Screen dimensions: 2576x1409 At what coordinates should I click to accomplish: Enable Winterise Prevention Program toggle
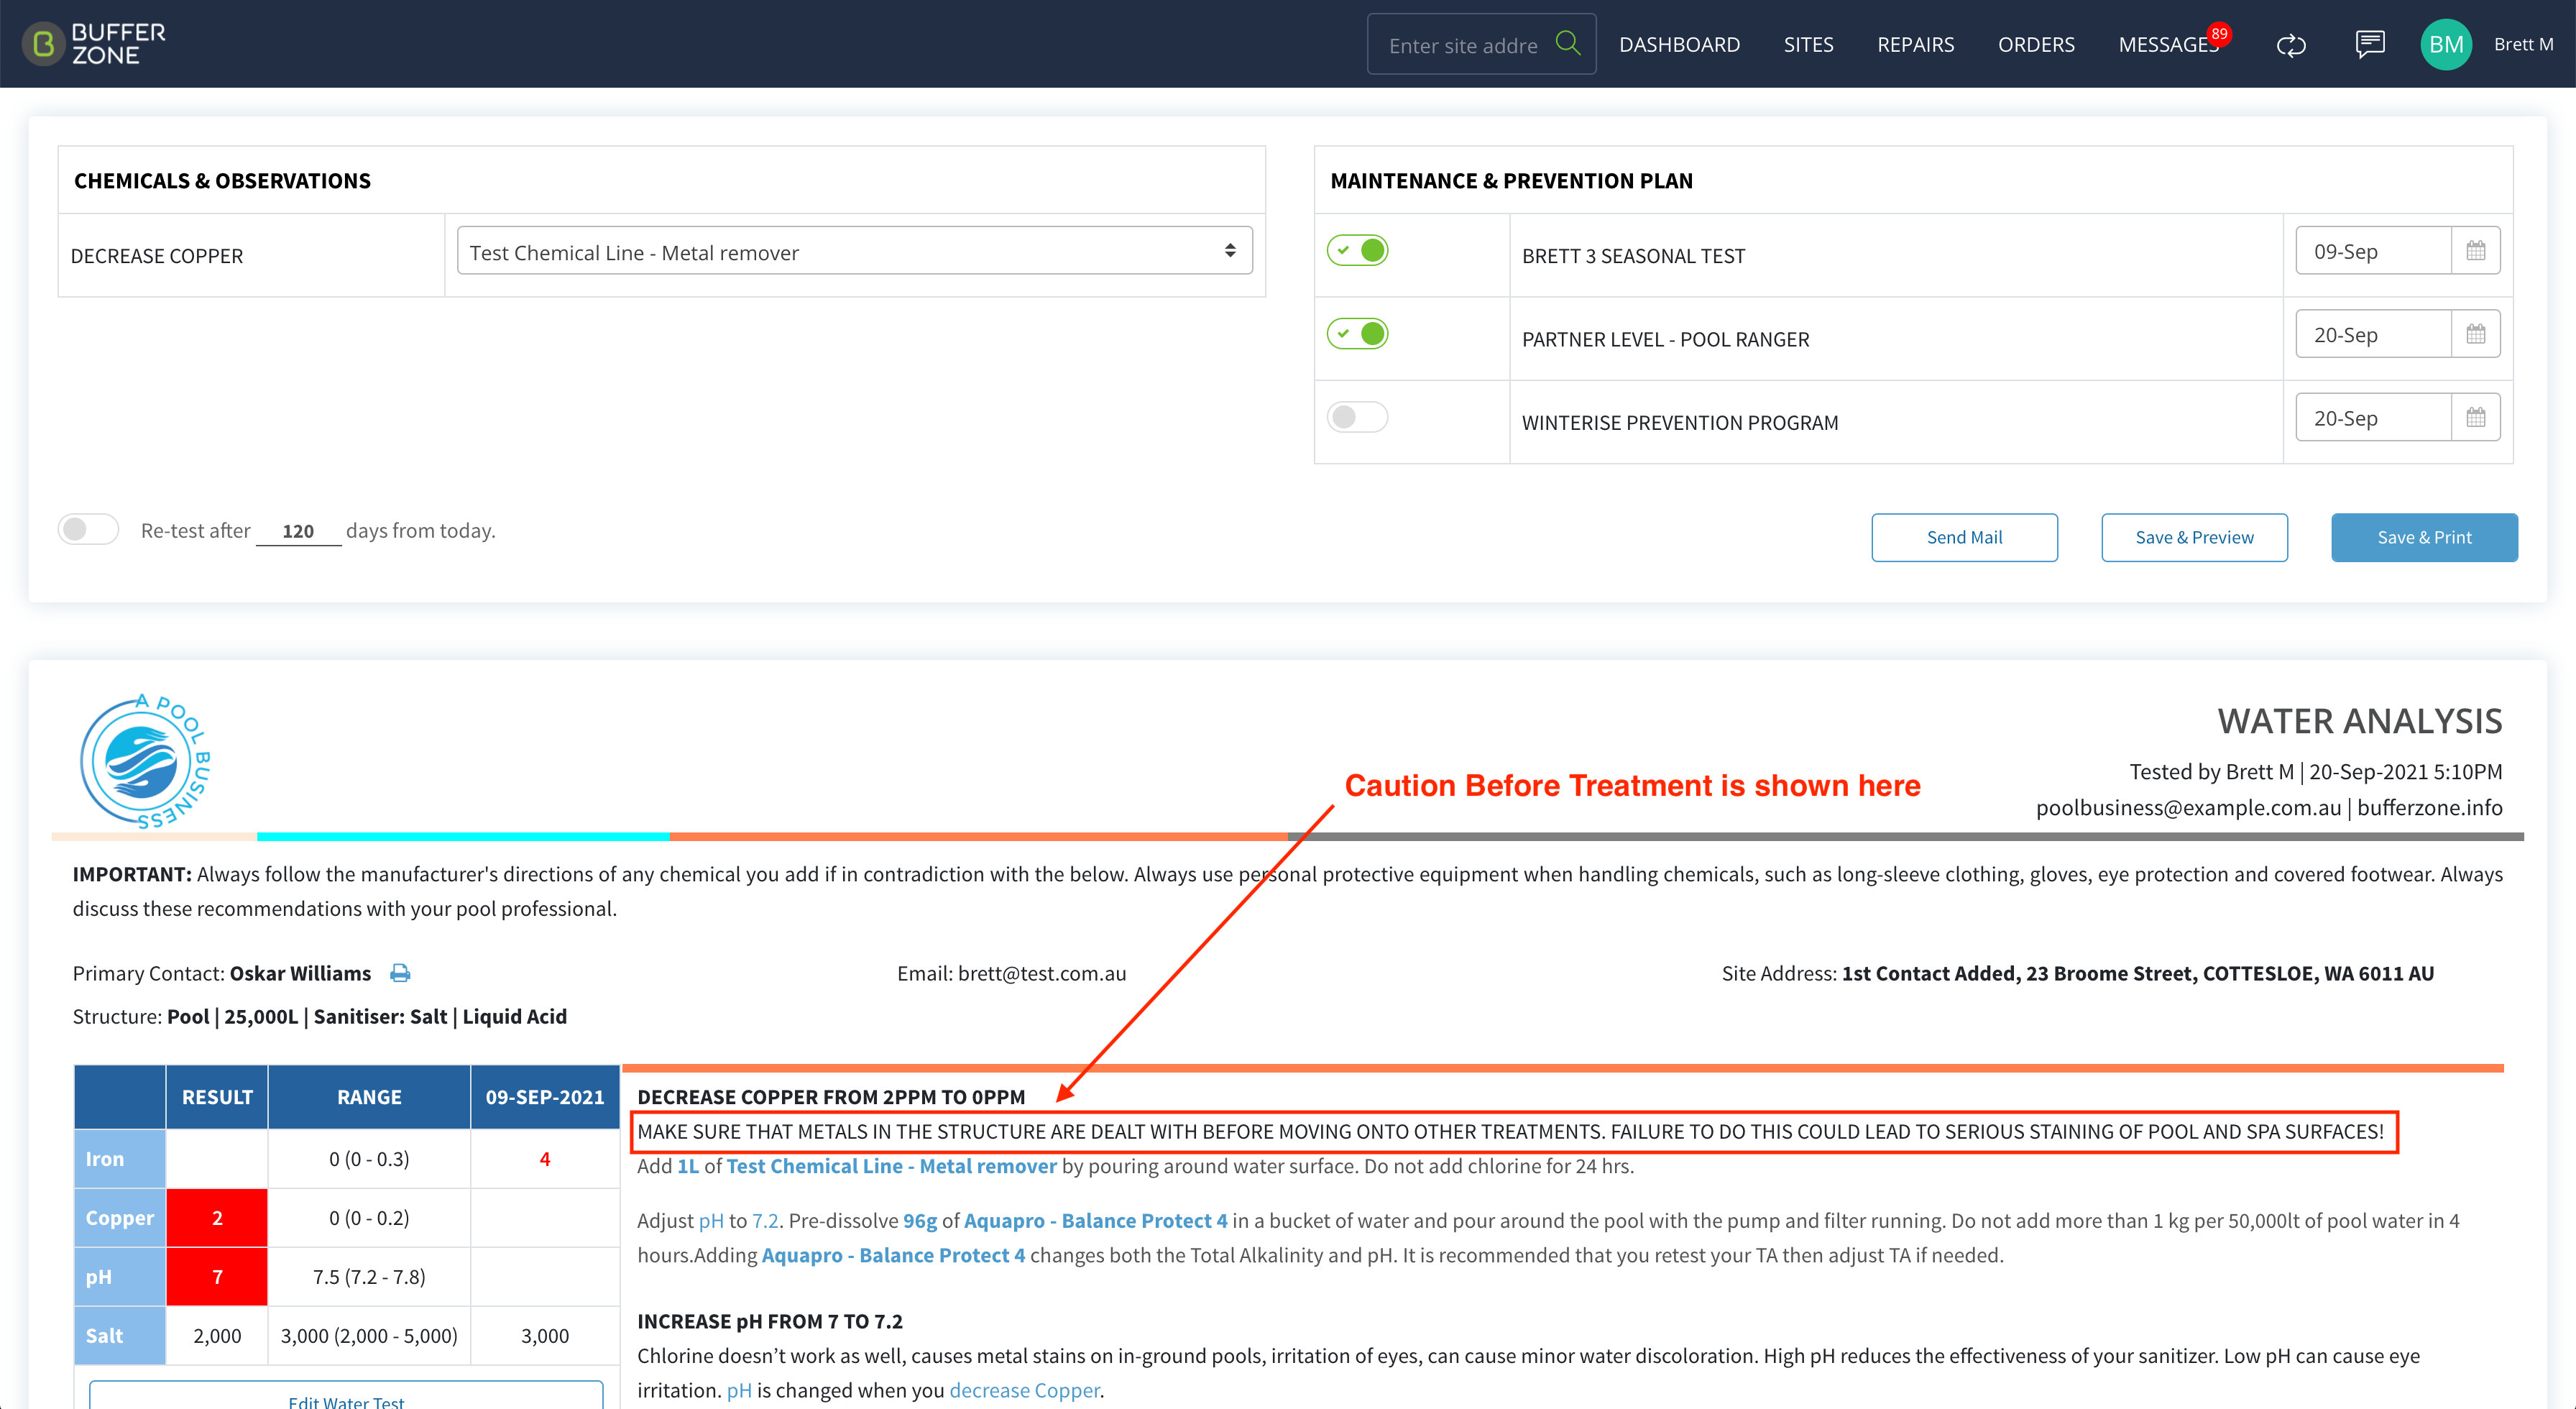click(x=1357, y=417)
